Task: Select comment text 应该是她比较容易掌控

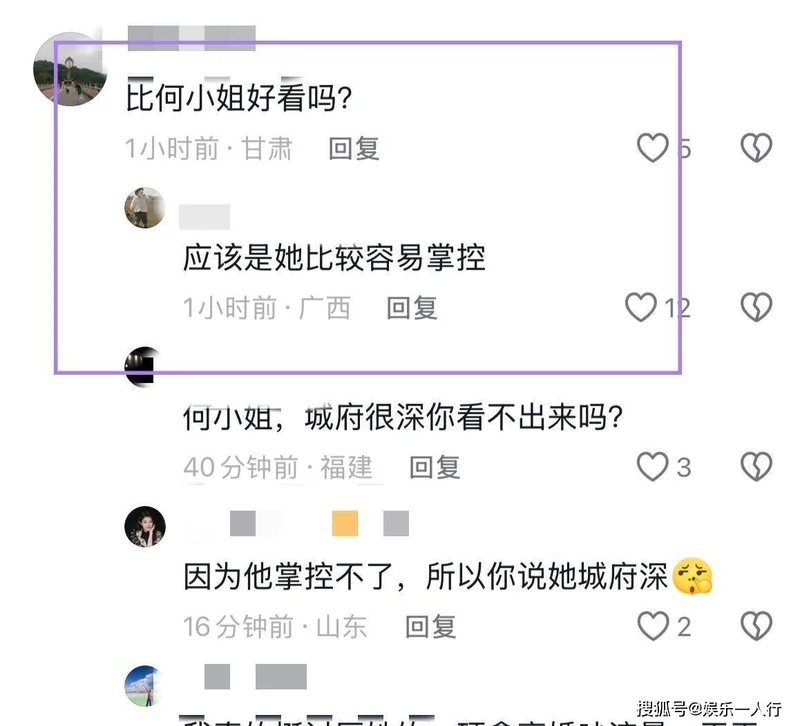Action: coord(334,257)
